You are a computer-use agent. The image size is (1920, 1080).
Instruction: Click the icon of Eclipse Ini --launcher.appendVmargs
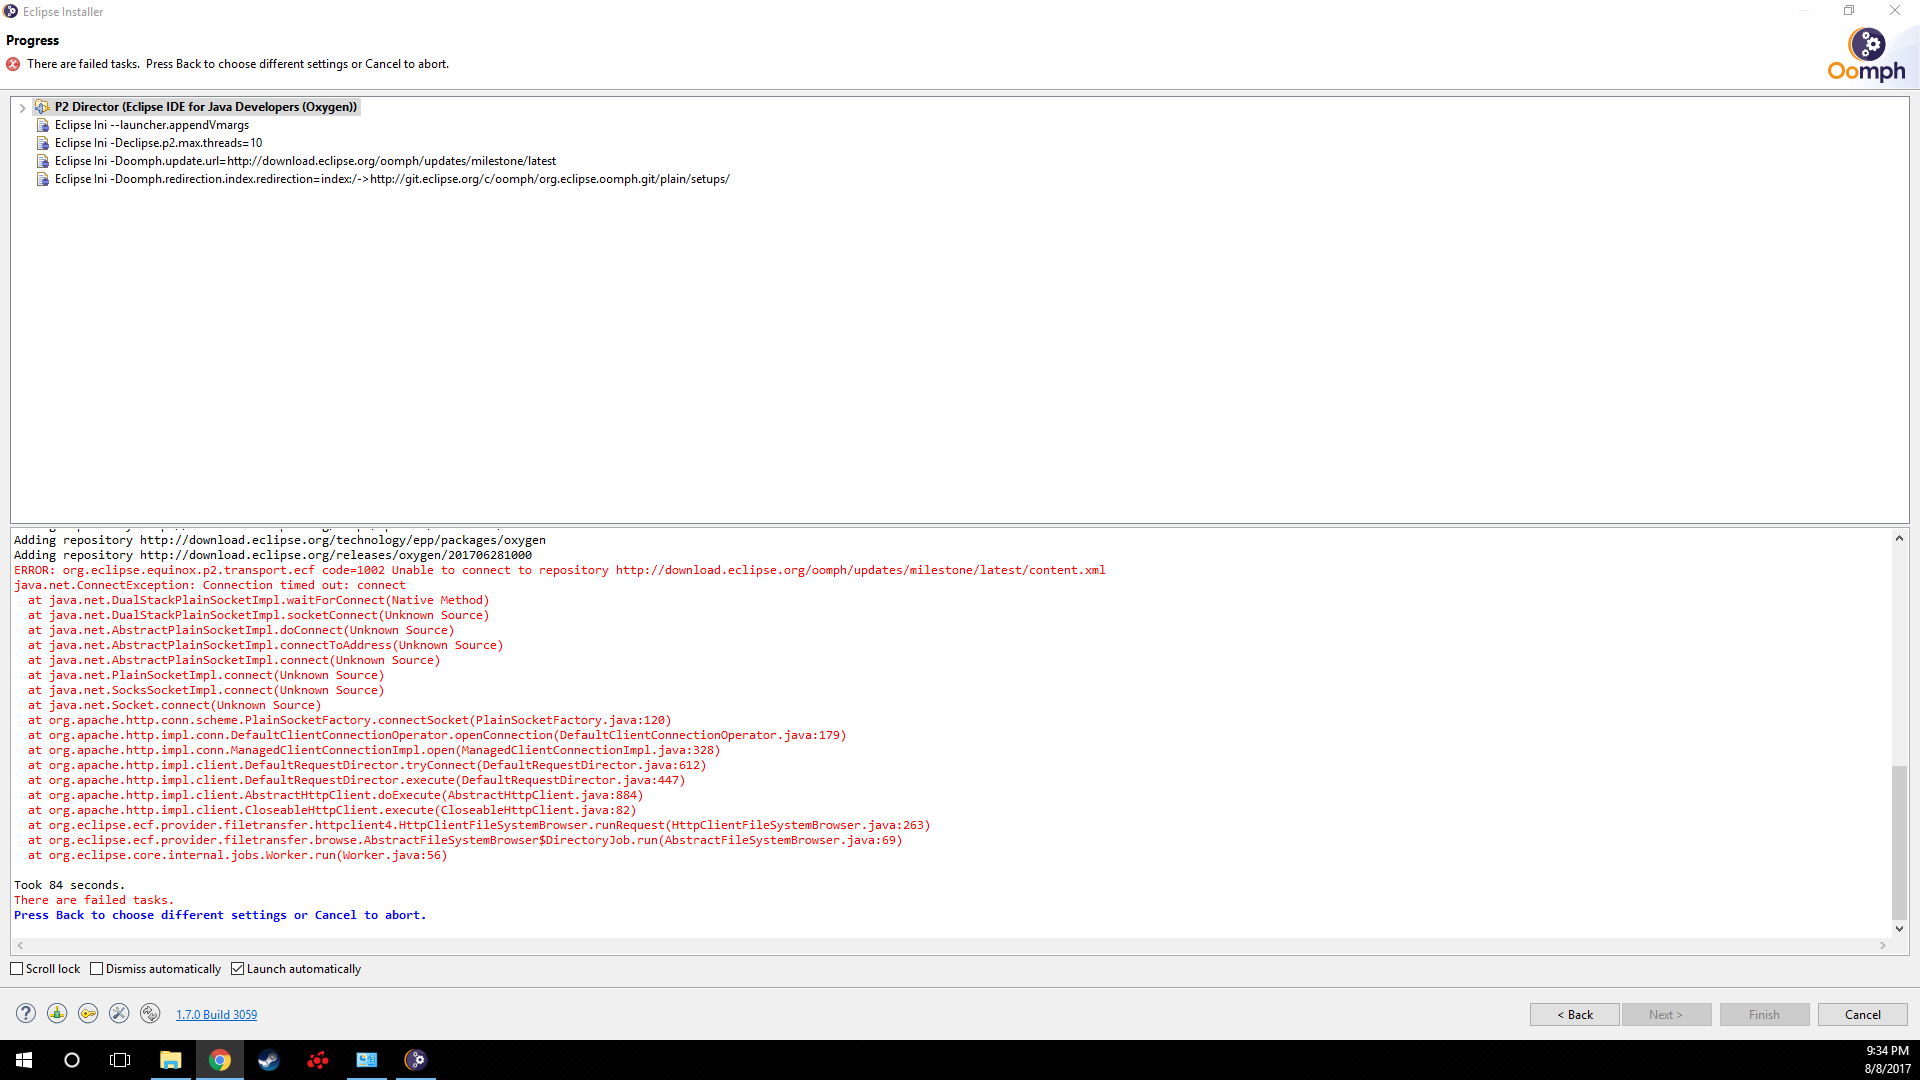coord(42,125)
